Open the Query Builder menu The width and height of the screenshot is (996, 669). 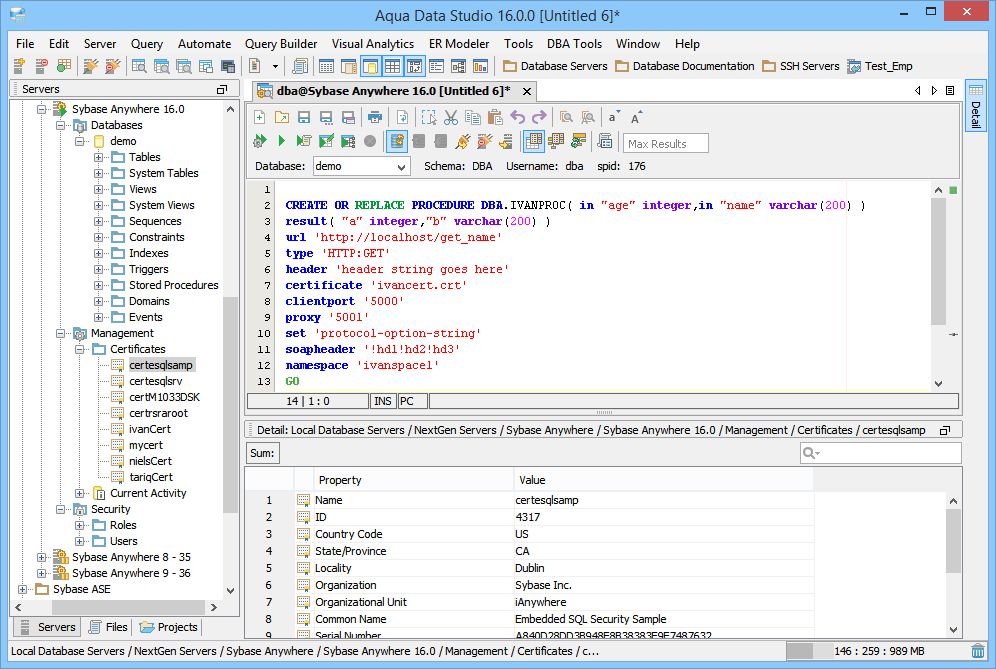click(281, 44)
